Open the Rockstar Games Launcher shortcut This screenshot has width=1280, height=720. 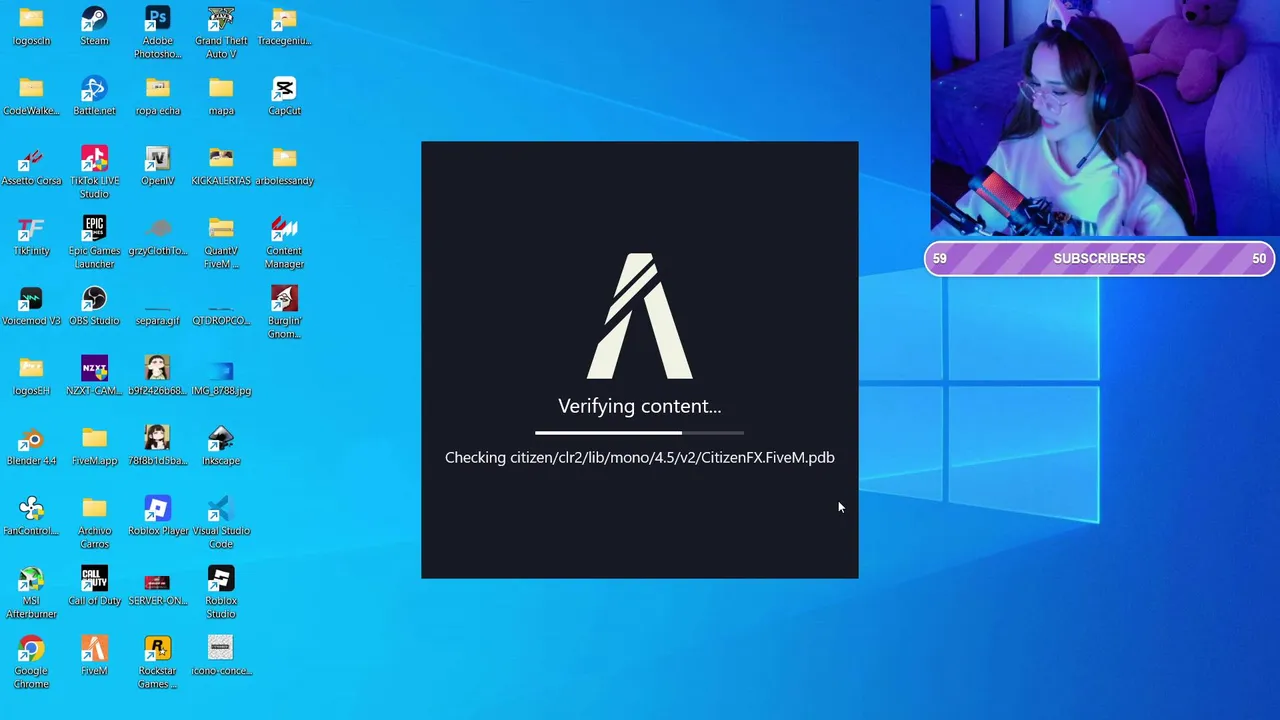point(157,663)
